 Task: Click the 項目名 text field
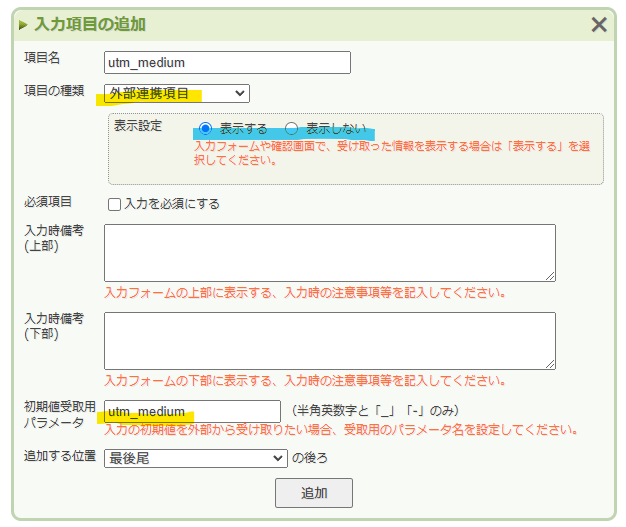227,62
